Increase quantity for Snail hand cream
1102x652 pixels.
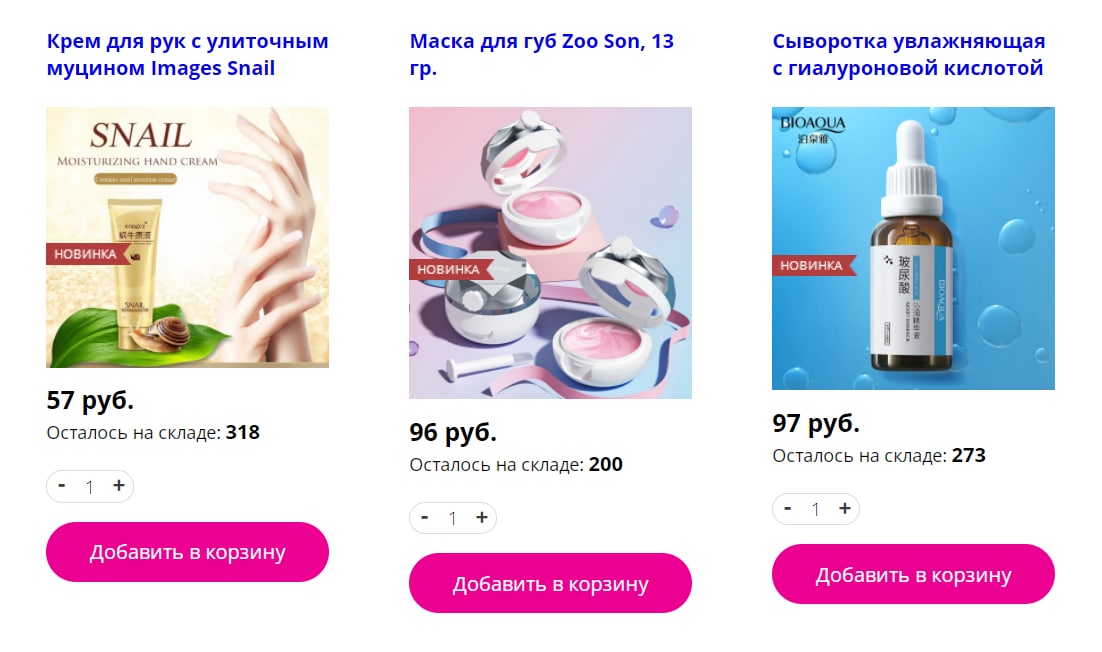pos(119,485)
